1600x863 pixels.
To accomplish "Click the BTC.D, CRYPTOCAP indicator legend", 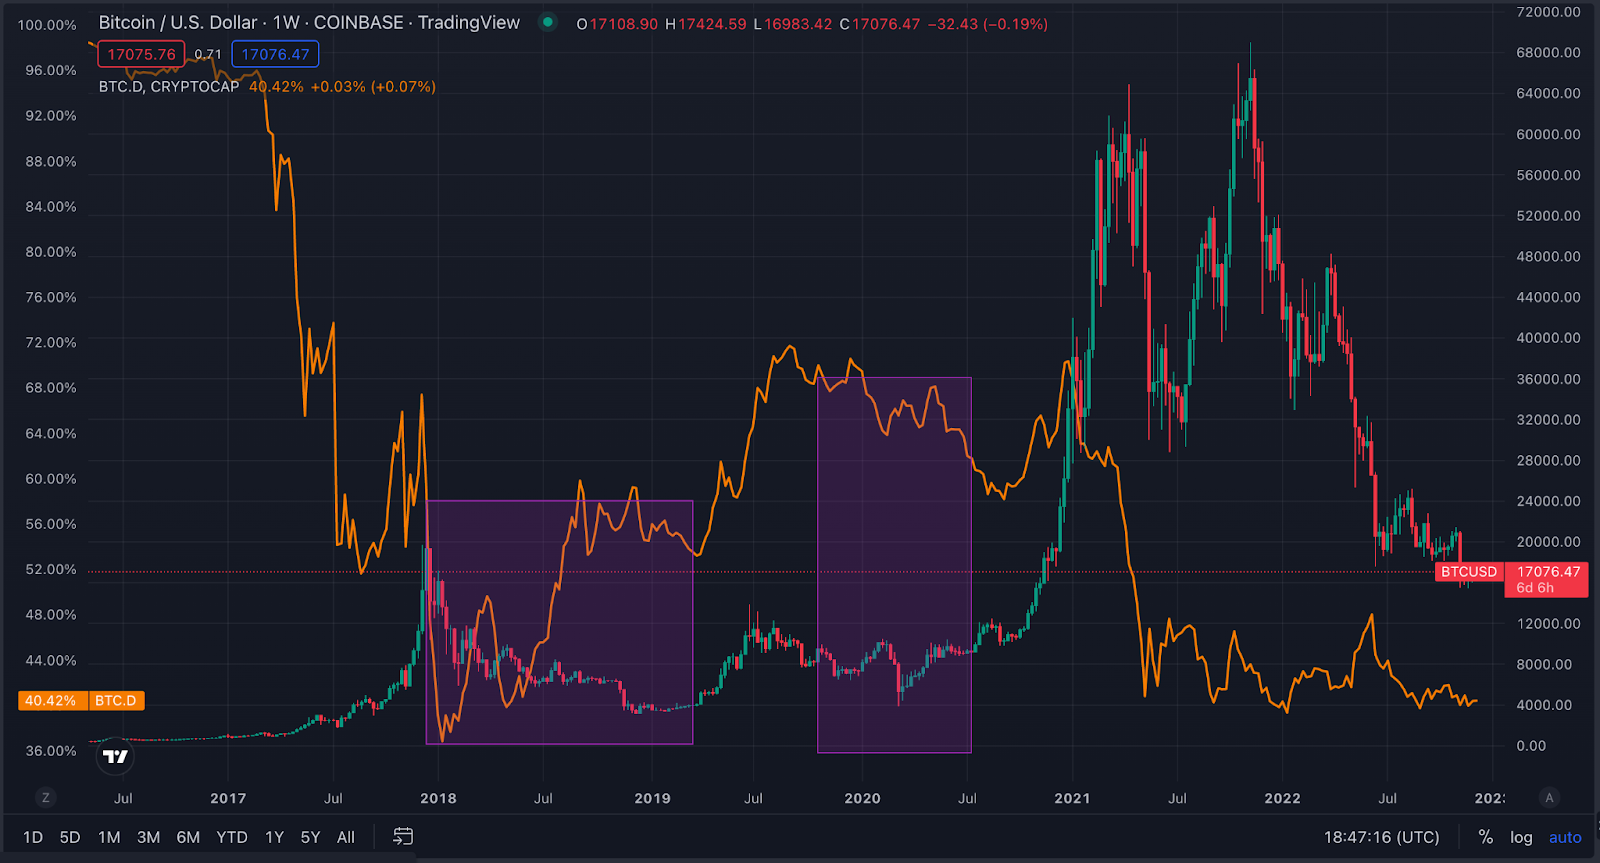I will pyautogui.click(x=169, y=87).
